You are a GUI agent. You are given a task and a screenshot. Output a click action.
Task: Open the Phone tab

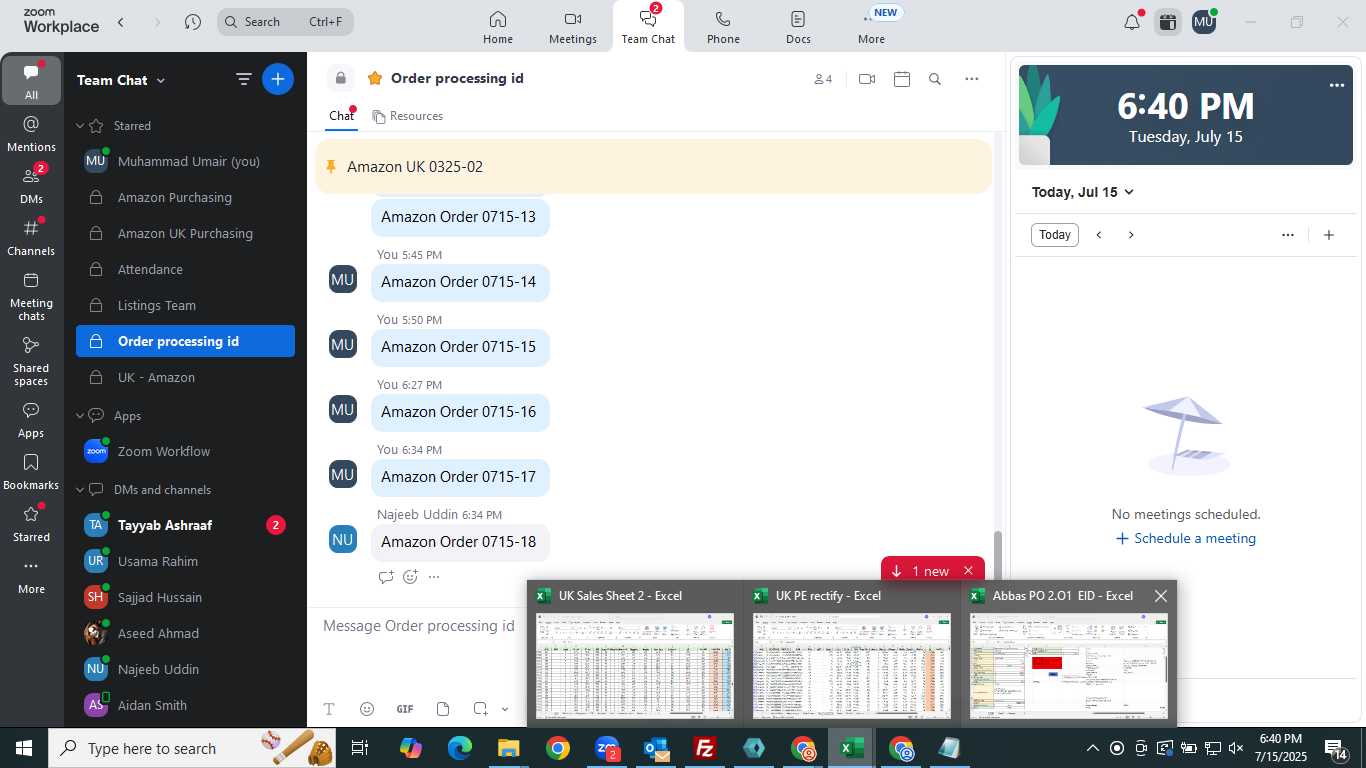point(723,27)
